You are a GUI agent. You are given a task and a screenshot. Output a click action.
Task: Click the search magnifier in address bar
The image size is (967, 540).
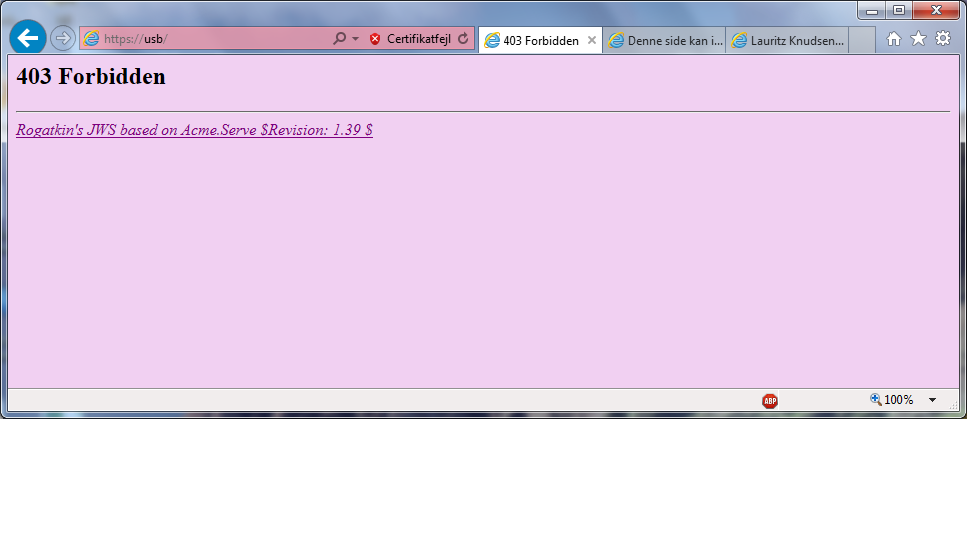click(339, 38)
